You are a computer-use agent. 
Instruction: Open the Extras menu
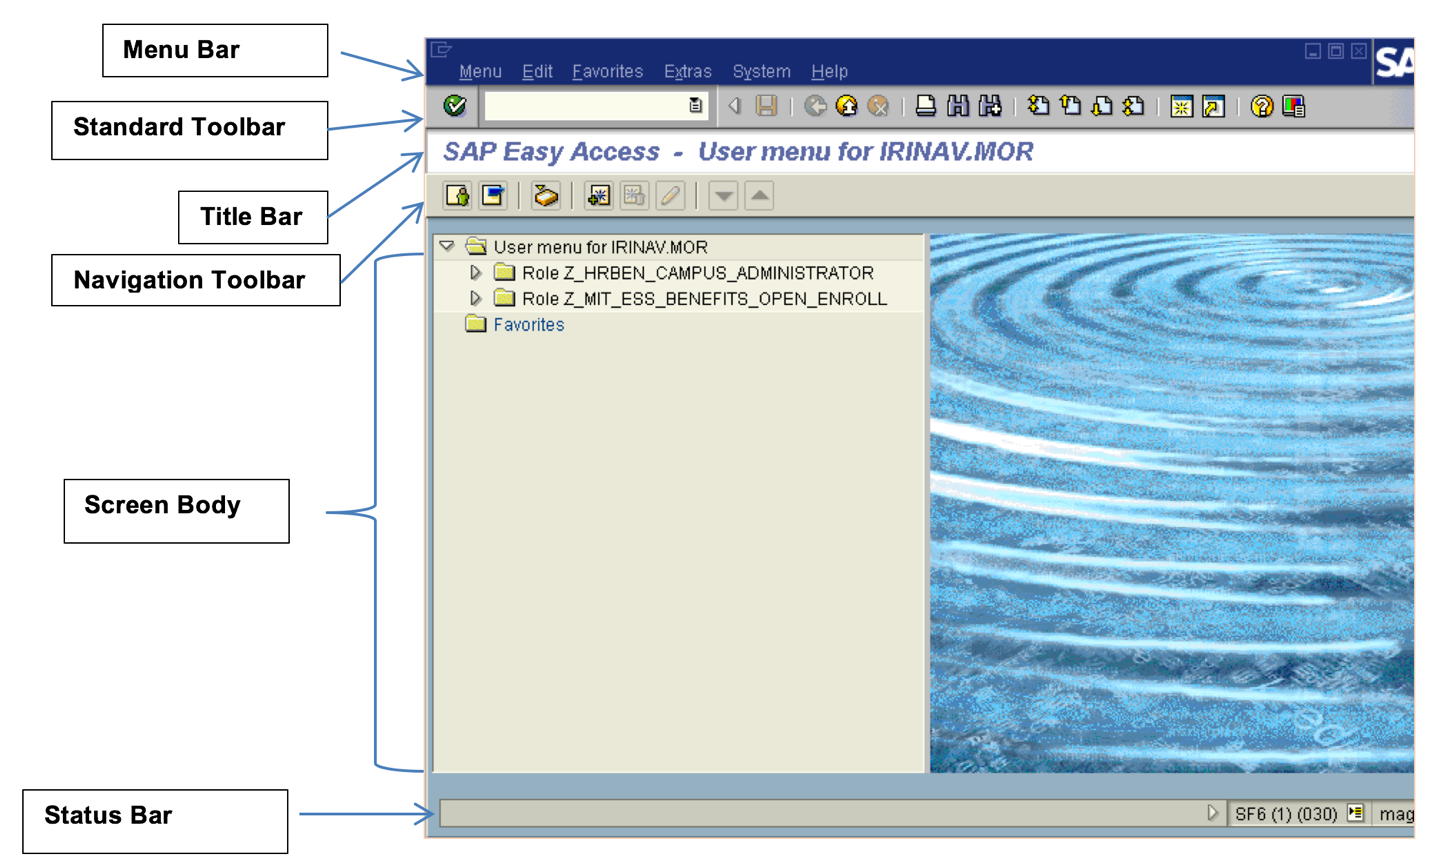click(687, 71)
